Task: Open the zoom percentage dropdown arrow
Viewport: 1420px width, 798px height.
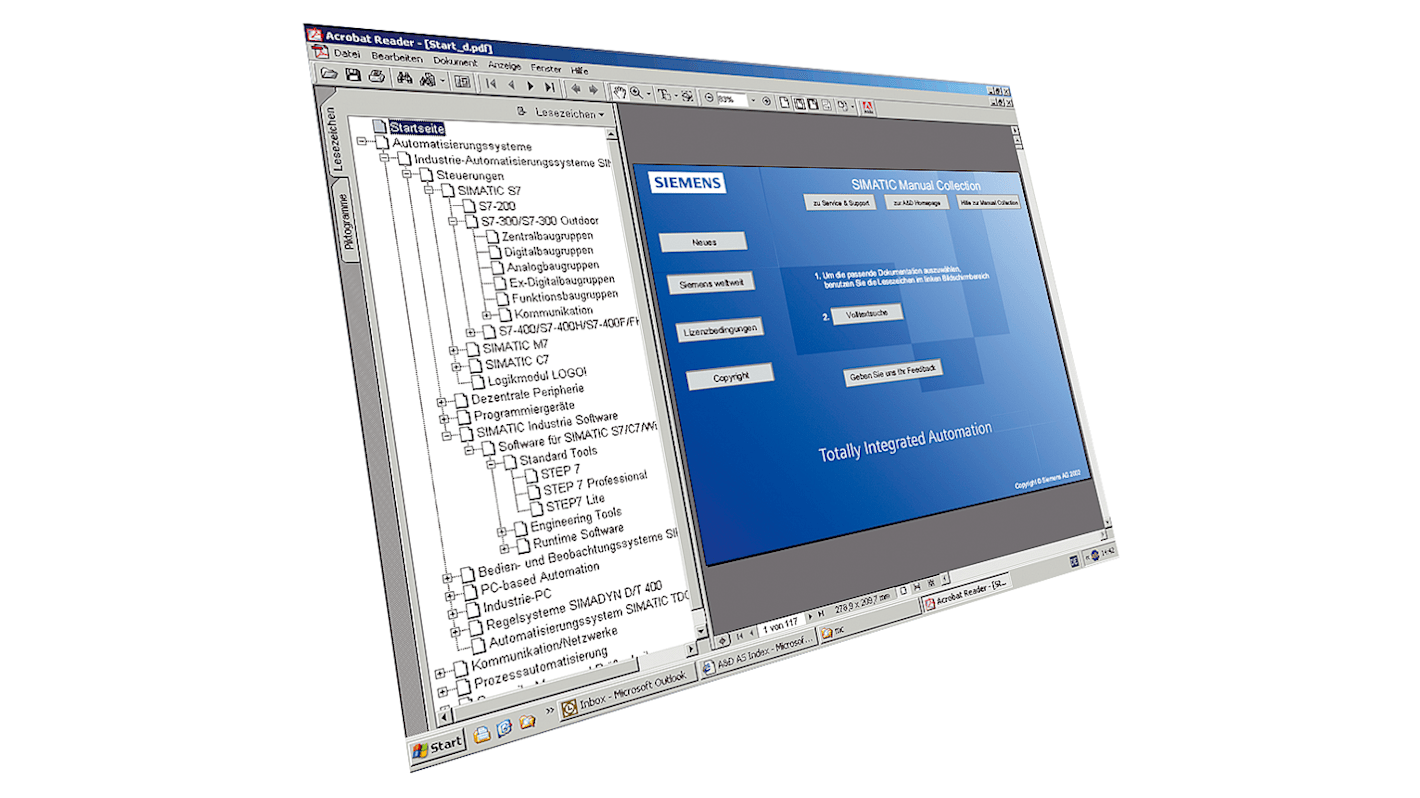Action: point(753,100)
